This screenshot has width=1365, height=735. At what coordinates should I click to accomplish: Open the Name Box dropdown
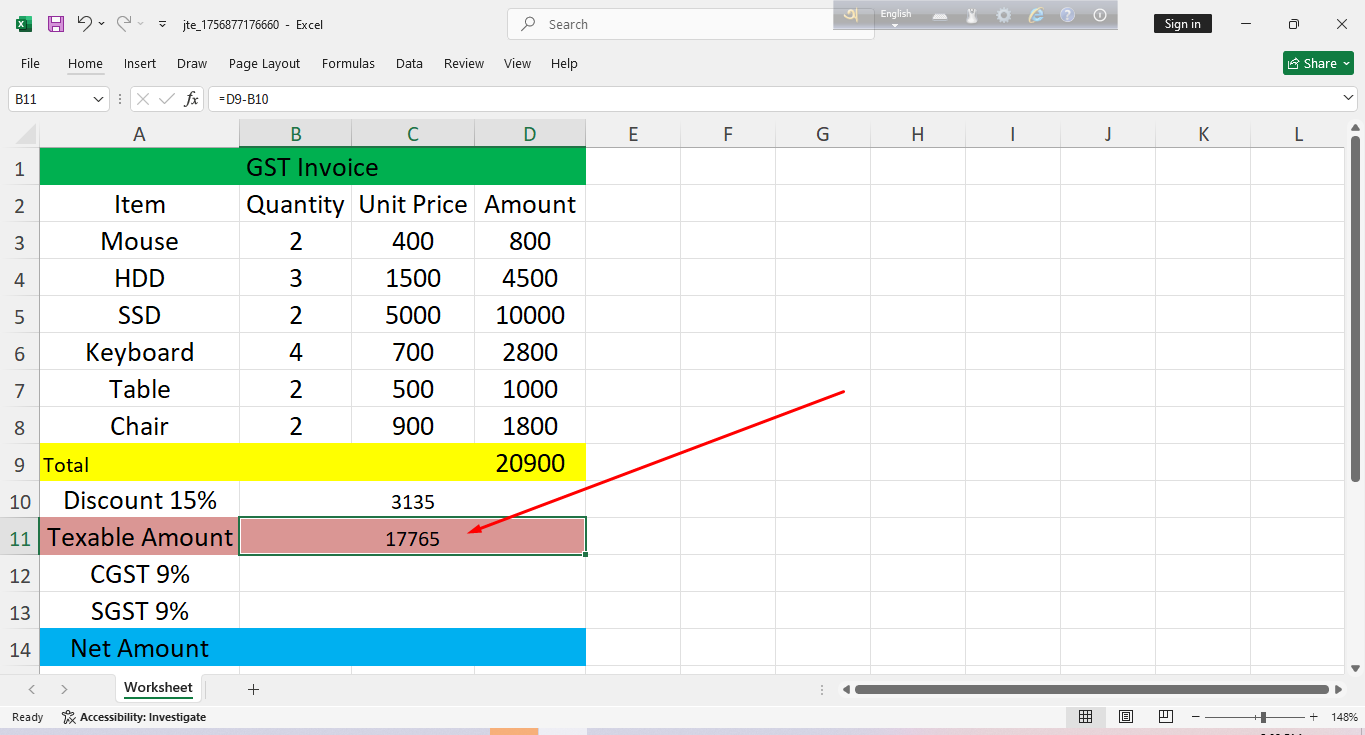coord(98,99)
